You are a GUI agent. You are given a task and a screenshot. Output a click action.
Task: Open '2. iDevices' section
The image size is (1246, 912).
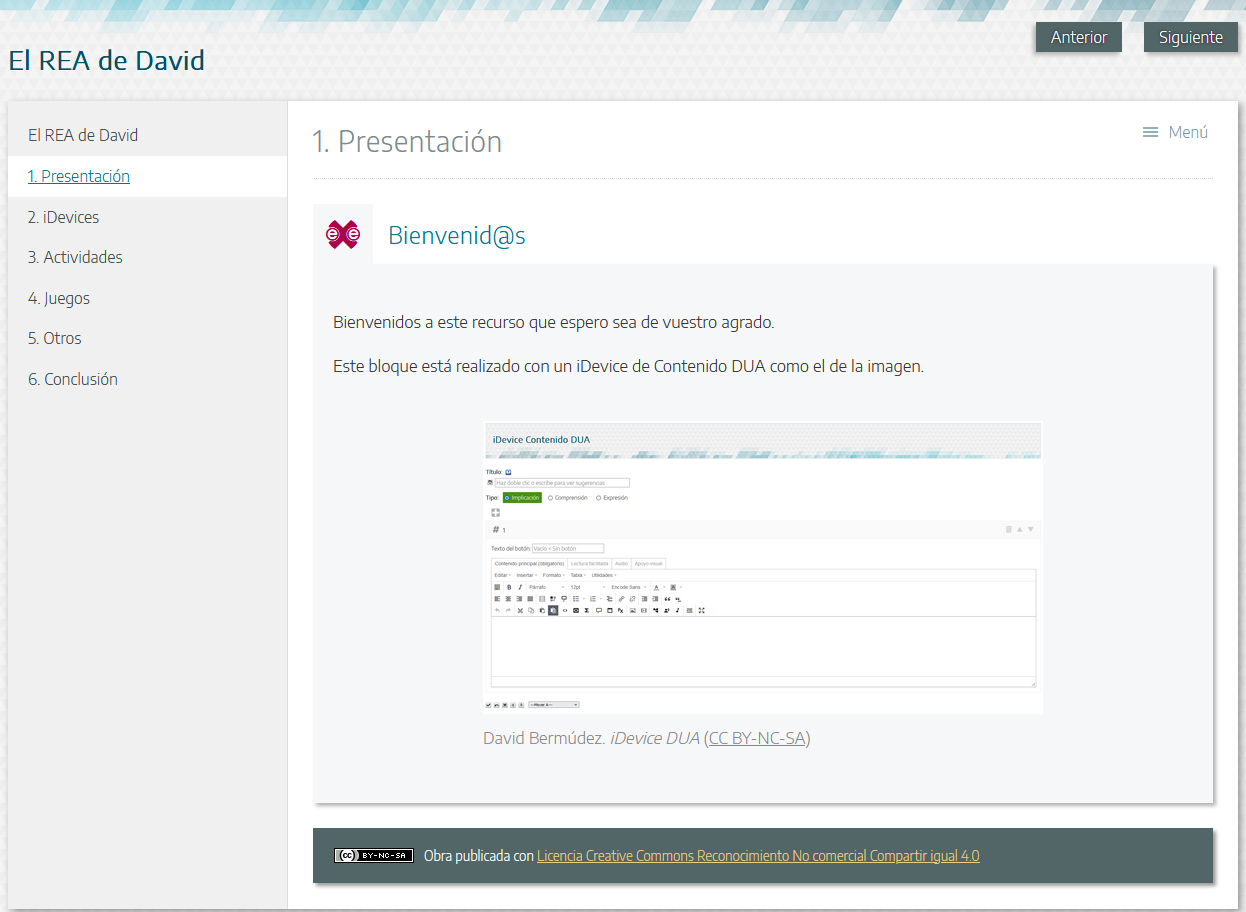click(x=147, y=217)
